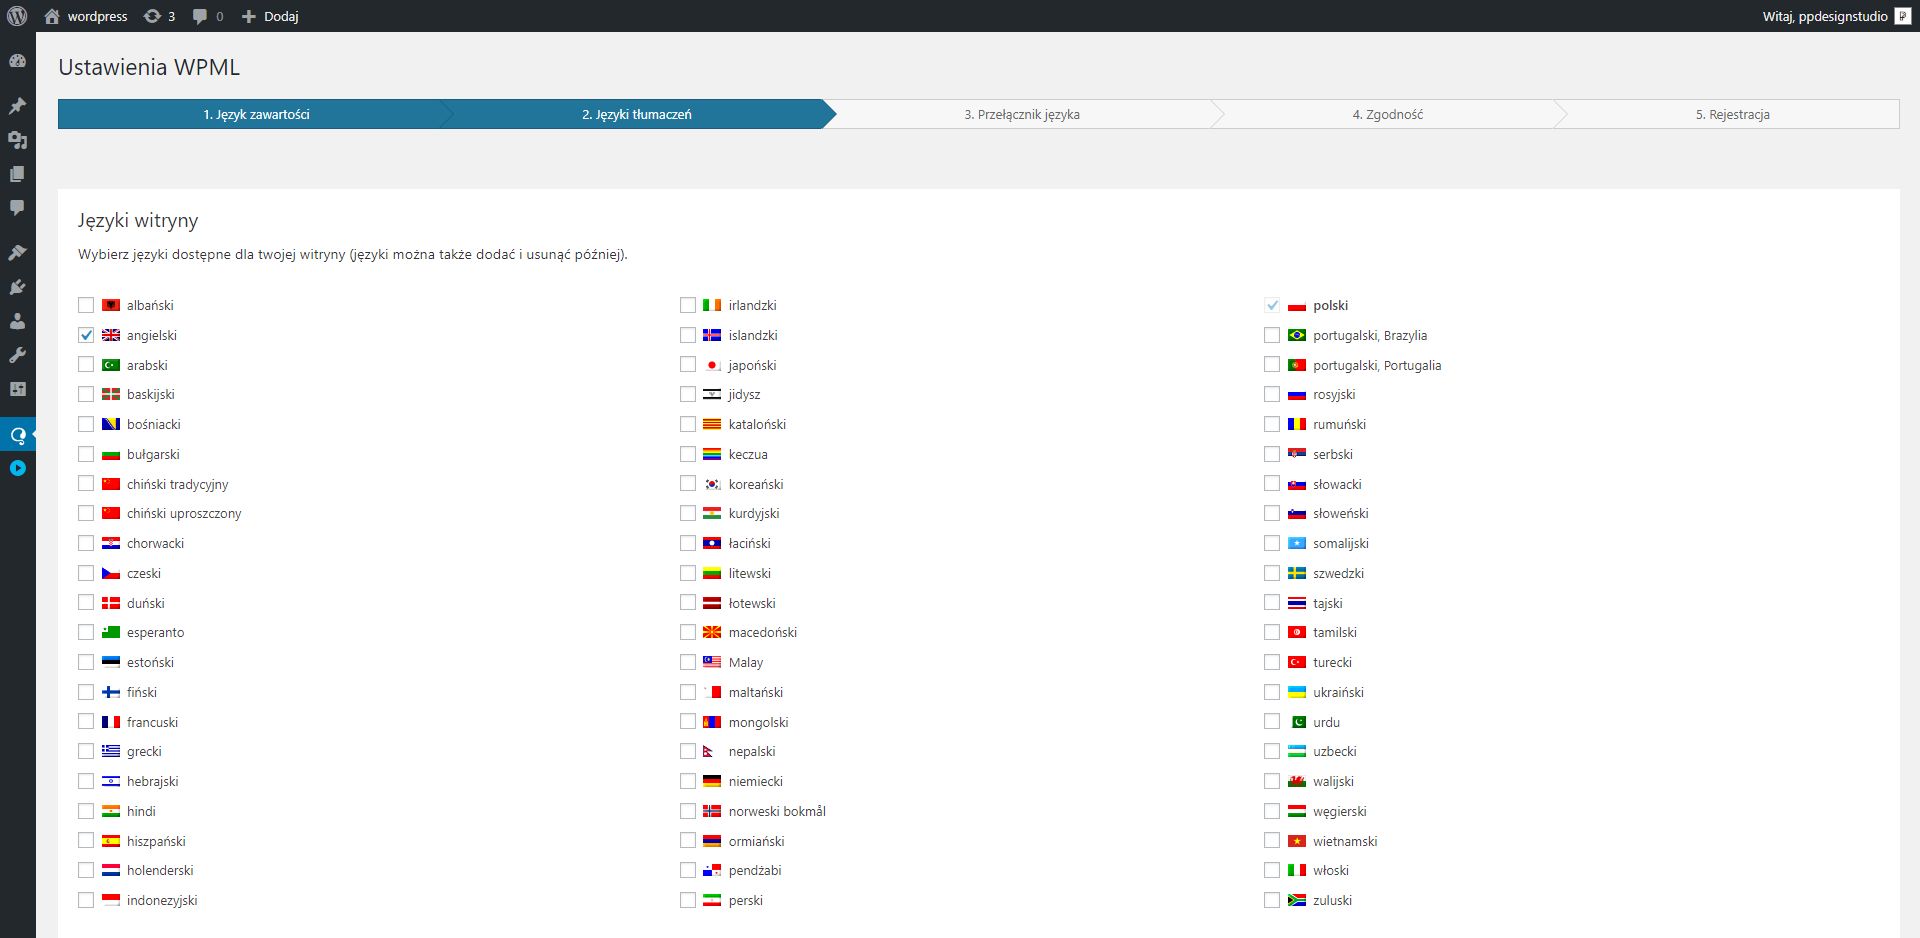
Task: Click the German flag beside niemiecki
Action: point(712,781)
